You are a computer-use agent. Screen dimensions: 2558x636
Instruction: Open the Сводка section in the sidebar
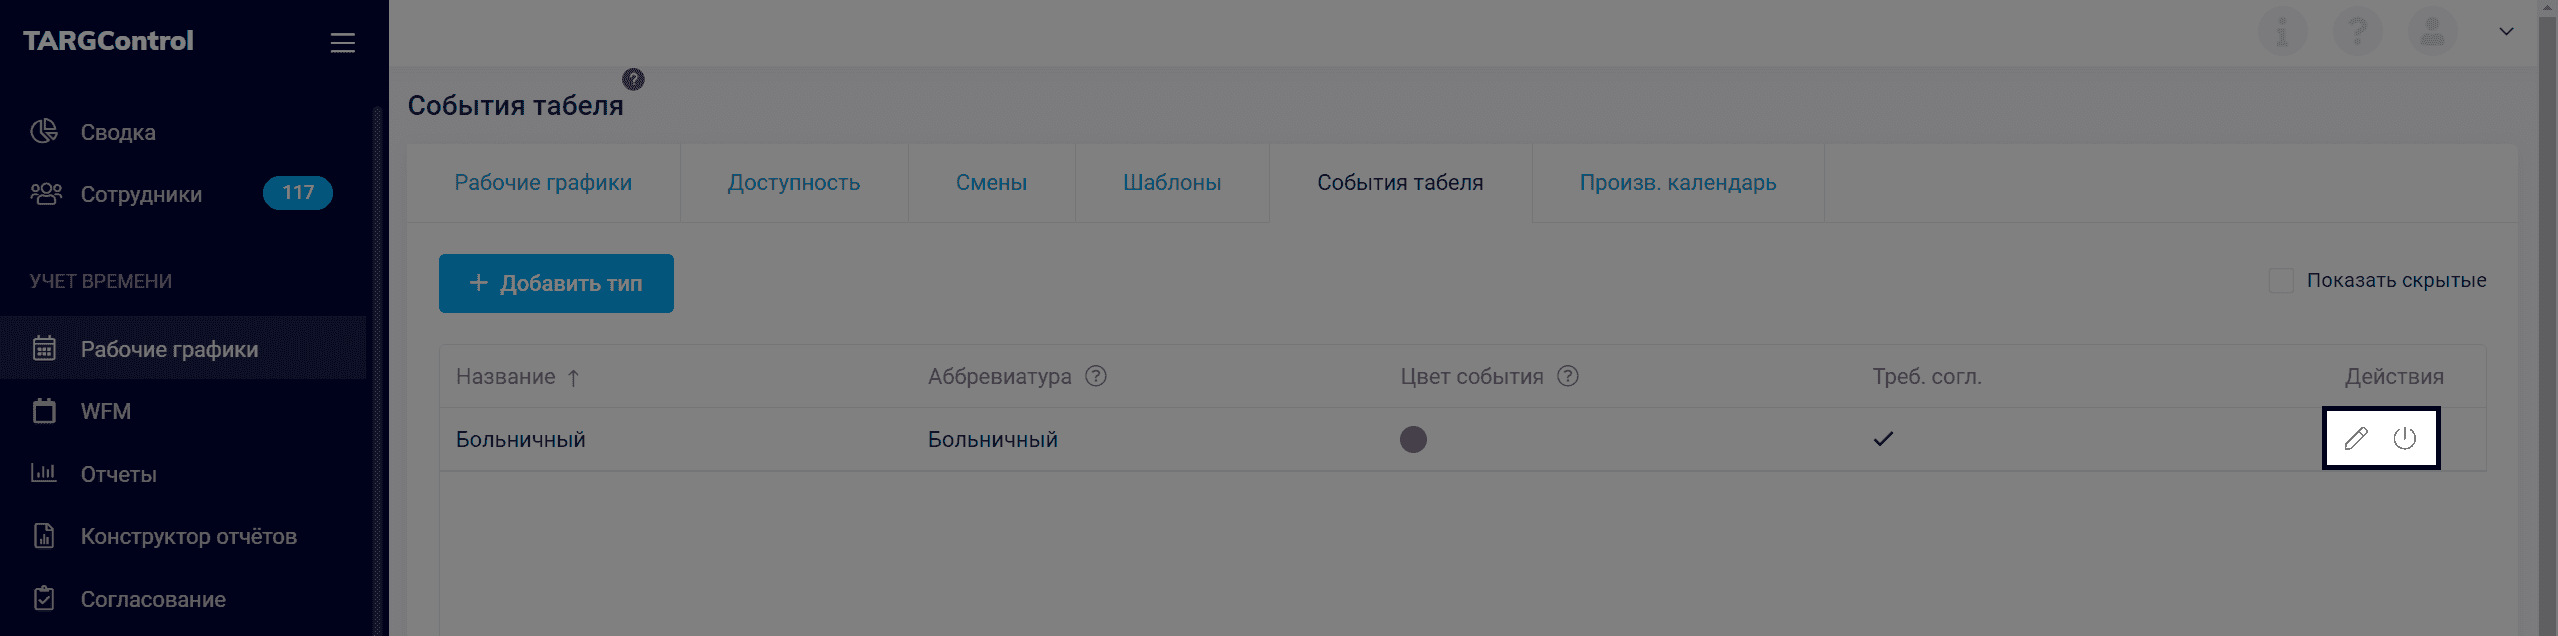pyautogui.click(x=117, y=131)
